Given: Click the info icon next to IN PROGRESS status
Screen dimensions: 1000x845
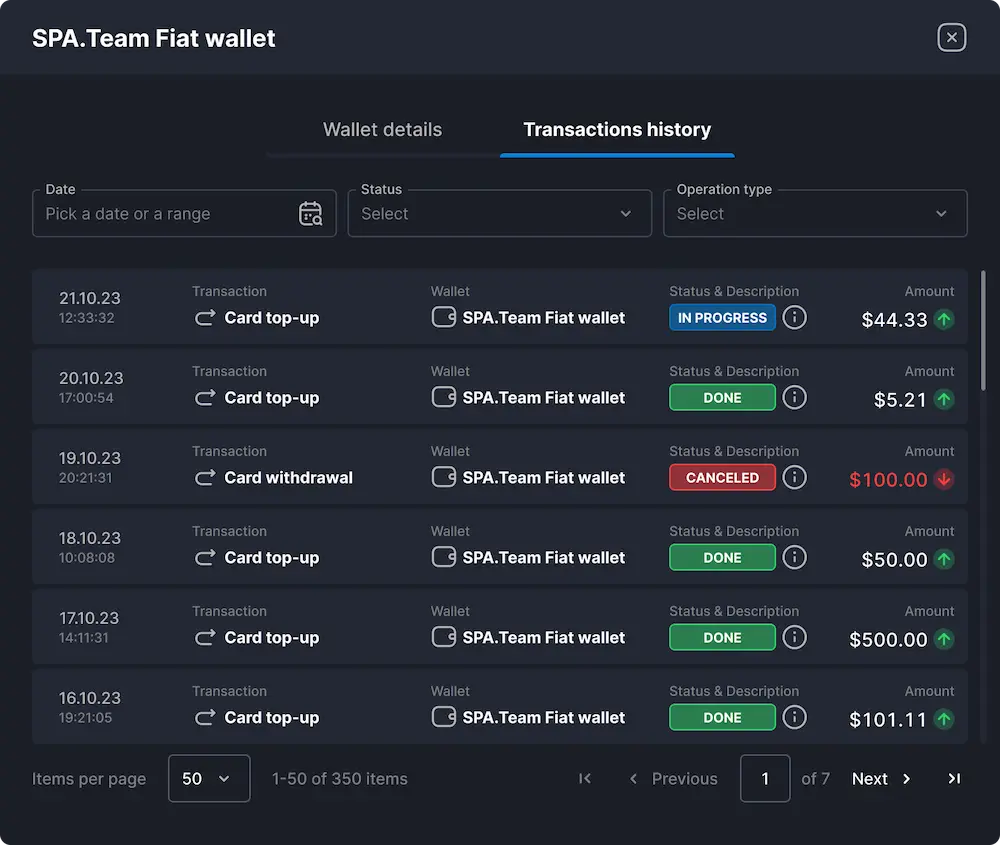Looking at the screenshot, I should click(794, 317).
